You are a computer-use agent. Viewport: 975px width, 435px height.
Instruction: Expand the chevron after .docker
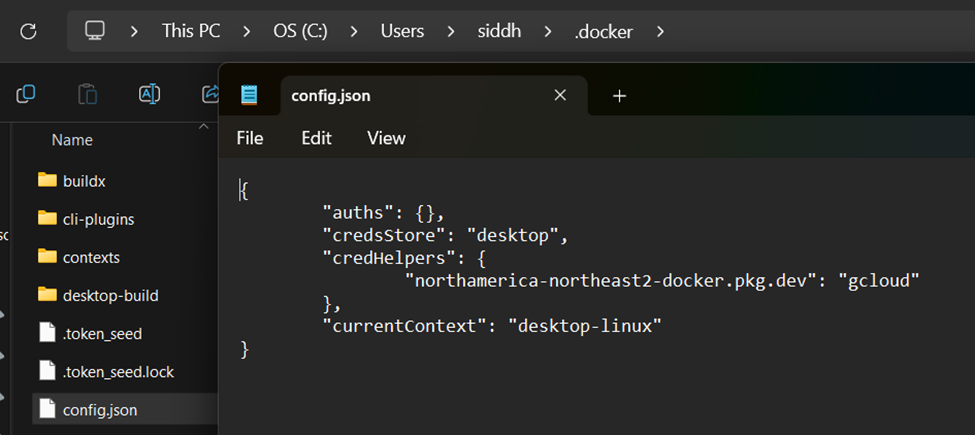tap(660, 31)
